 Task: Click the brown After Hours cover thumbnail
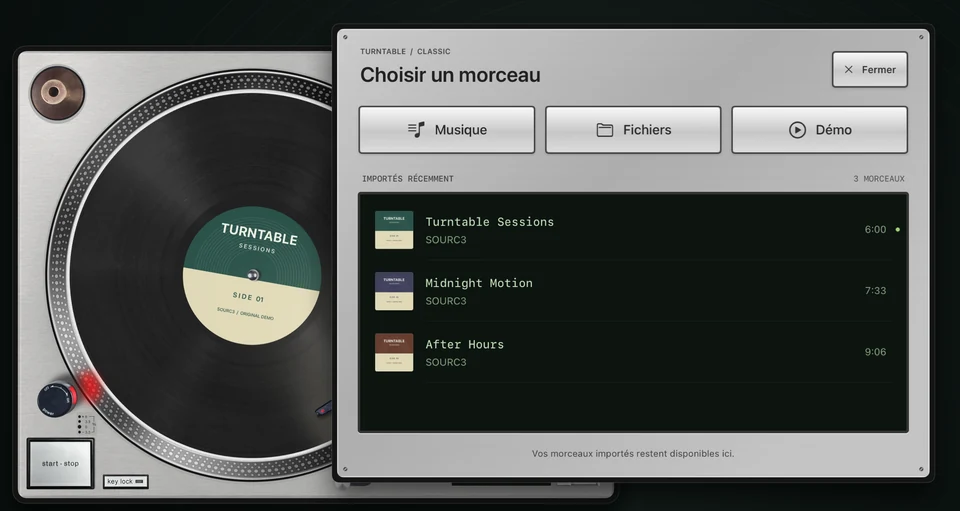pos(394,352)
